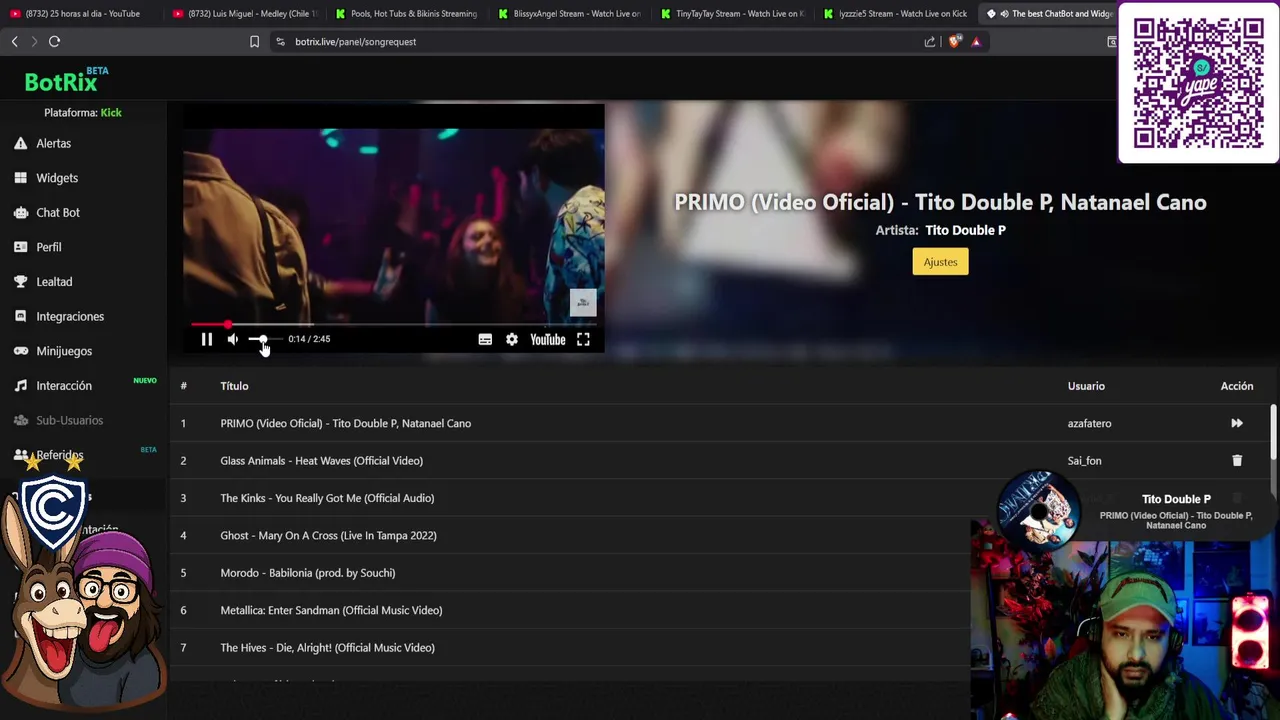Image resolution: width=1280 pixels, height=720 pixels.
Task: Click the Título column header
Action: (234, 386)
